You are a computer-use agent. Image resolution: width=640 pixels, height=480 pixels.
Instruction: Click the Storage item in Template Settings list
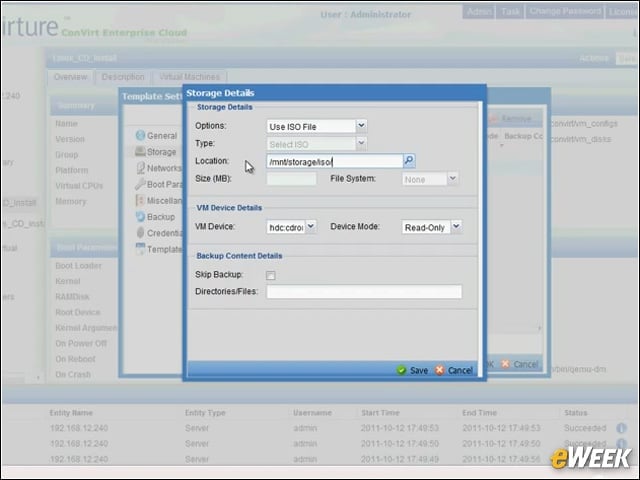pyautogui.click(x=156, y=152)
